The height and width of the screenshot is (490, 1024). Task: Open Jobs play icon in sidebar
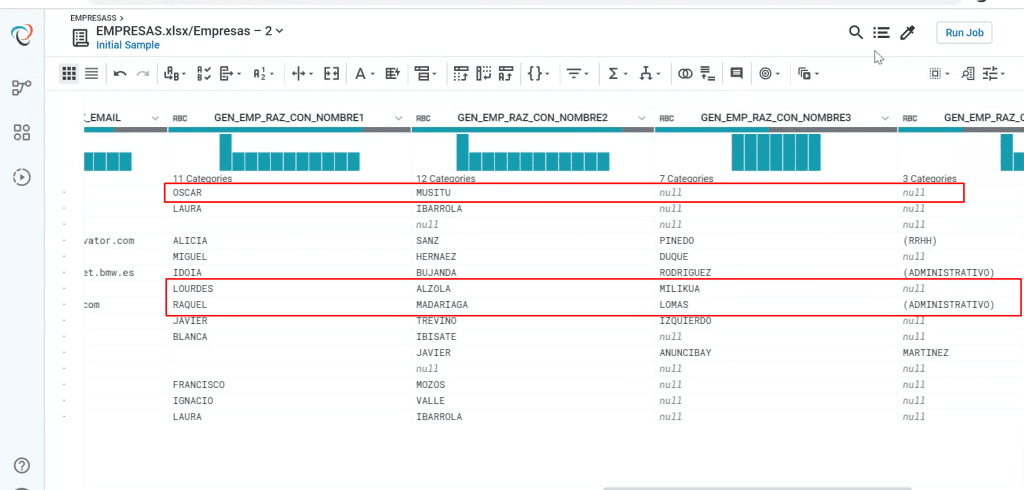(x=22, y=176)
